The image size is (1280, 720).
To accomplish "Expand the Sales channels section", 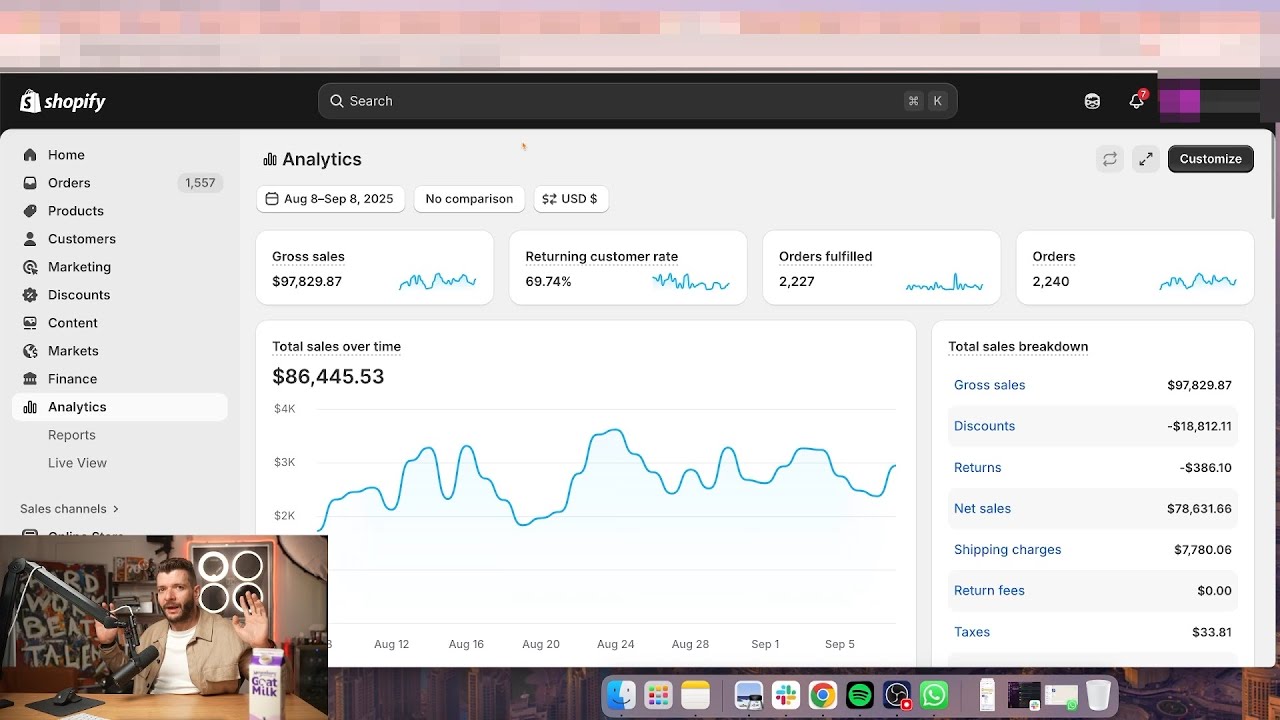I will click(x=69, y=509).
